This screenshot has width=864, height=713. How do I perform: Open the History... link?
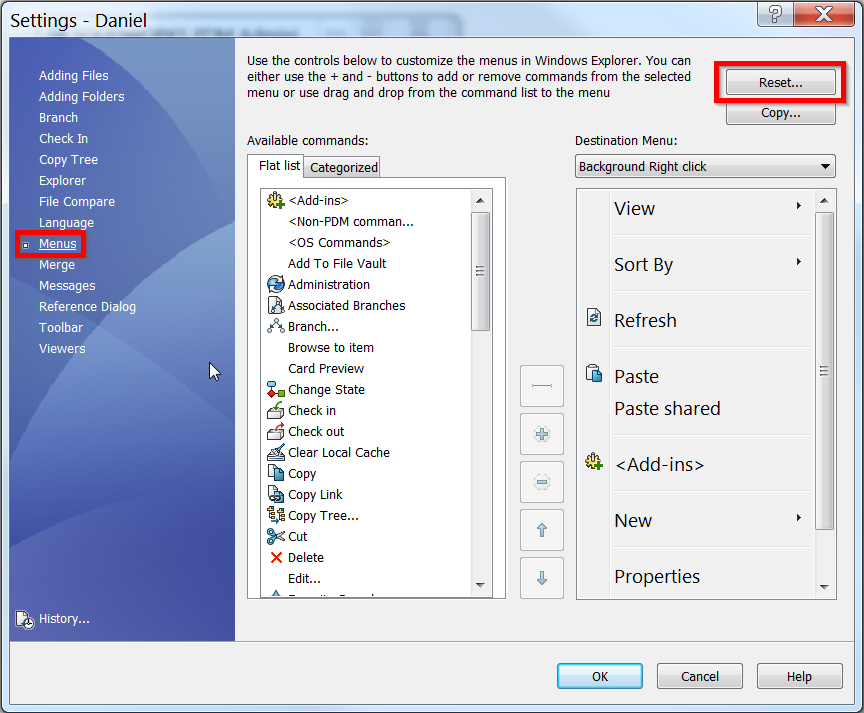point(64,619)
